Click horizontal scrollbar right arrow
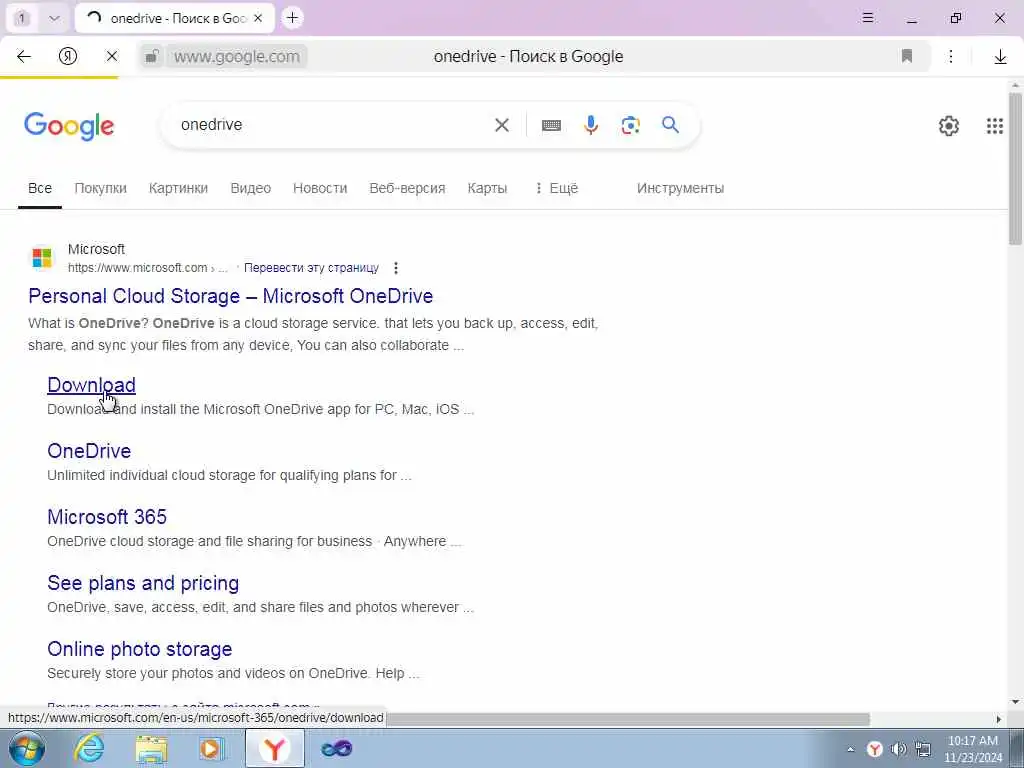1024x768 pixels. point(999,719)
